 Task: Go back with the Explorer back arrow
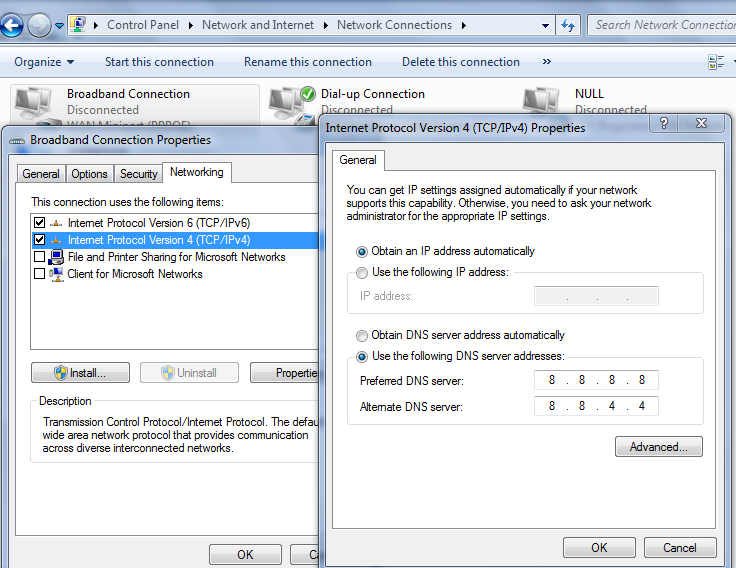pyautogui.click(x=12, y=25)
